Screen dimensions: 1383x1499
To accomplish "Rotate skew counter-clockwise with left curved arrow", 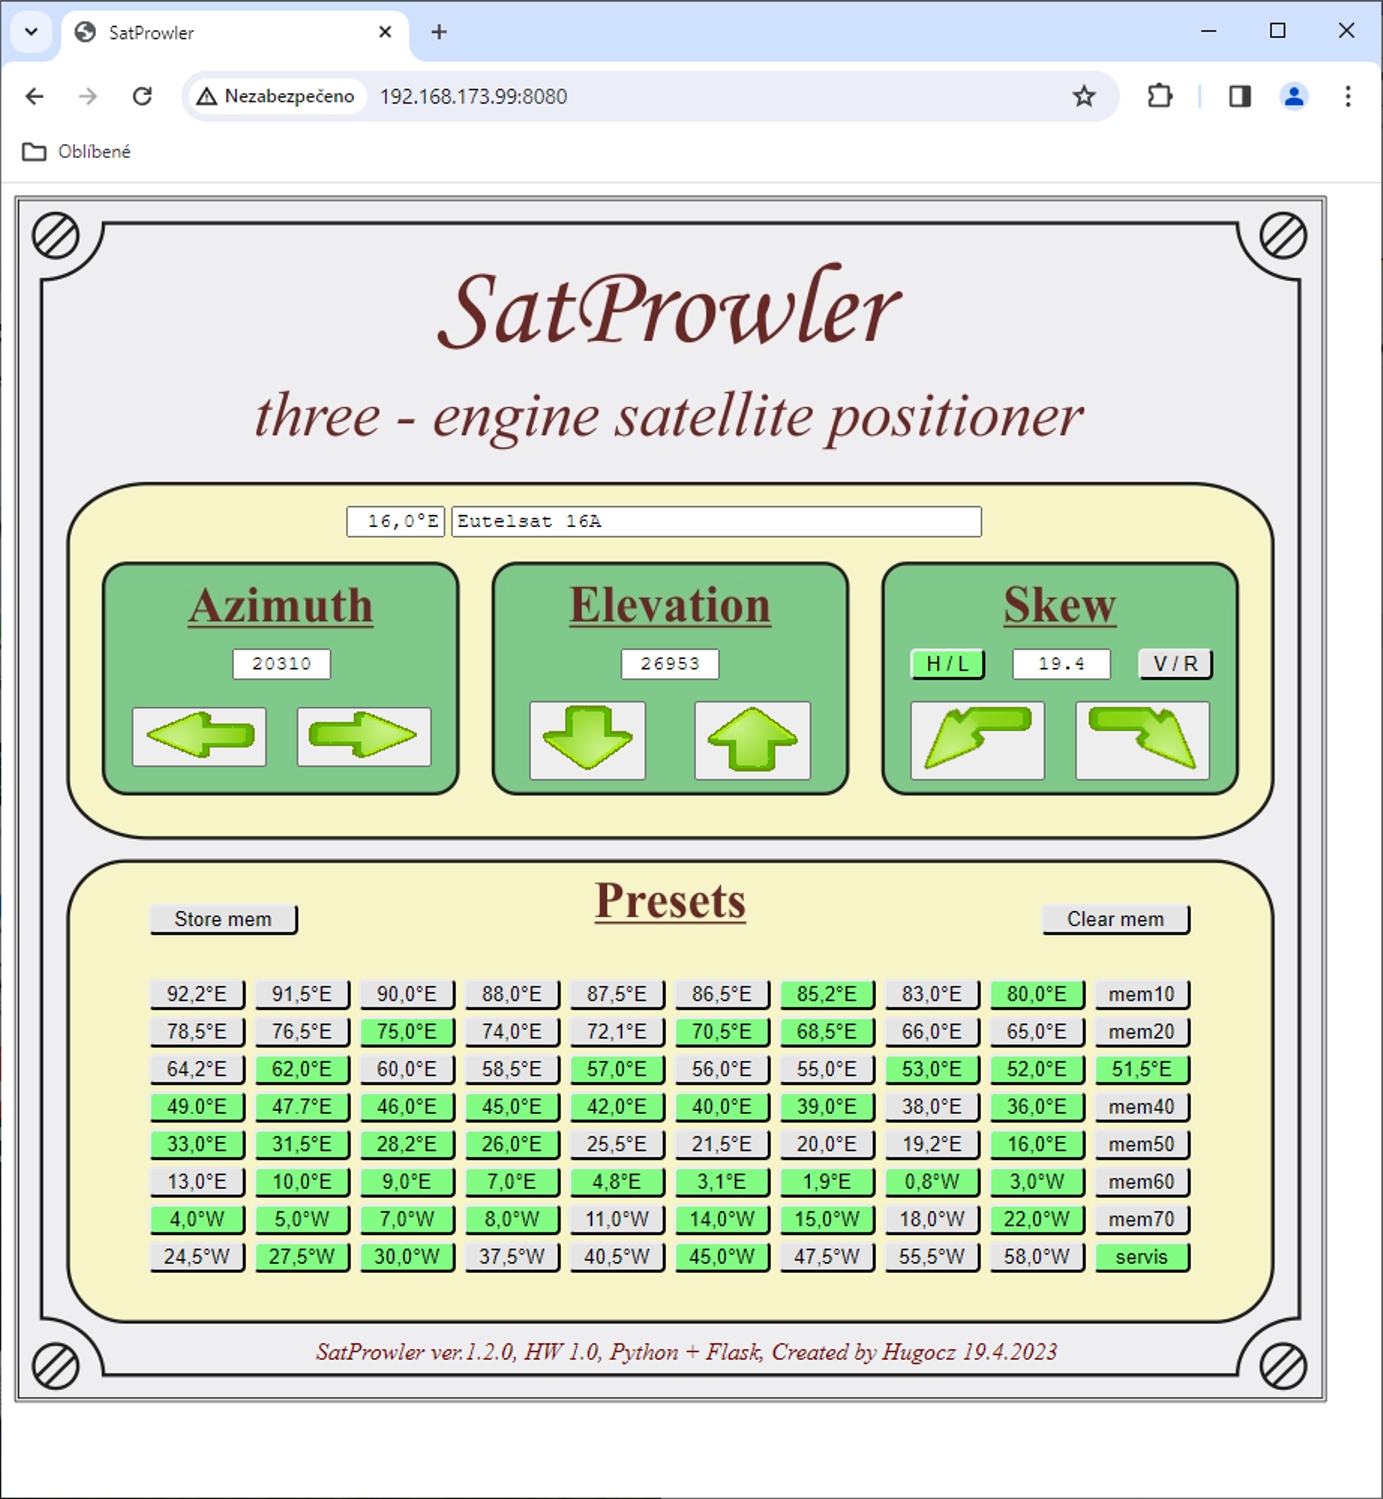I will click(x=977, y=740).
